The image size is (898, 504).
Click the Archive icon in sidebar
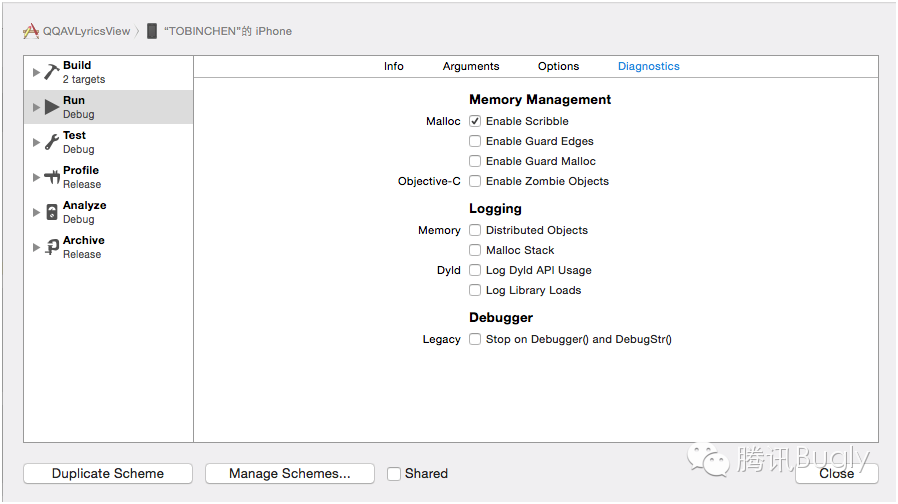point(52,247)
